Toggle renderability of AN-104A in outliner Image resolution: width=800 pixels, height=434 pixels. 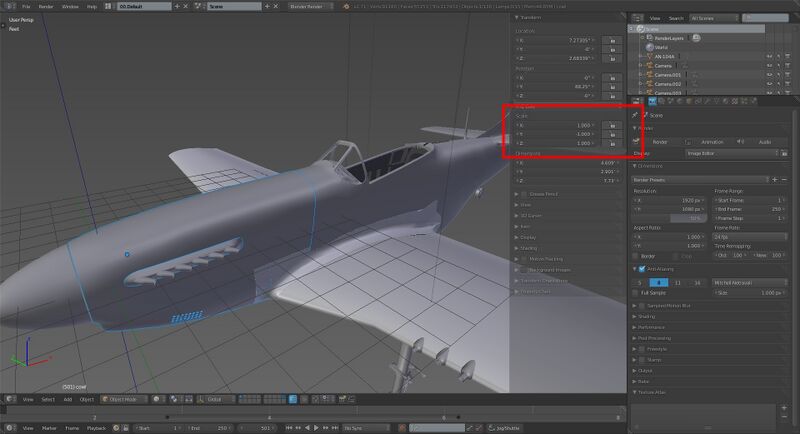787,57
